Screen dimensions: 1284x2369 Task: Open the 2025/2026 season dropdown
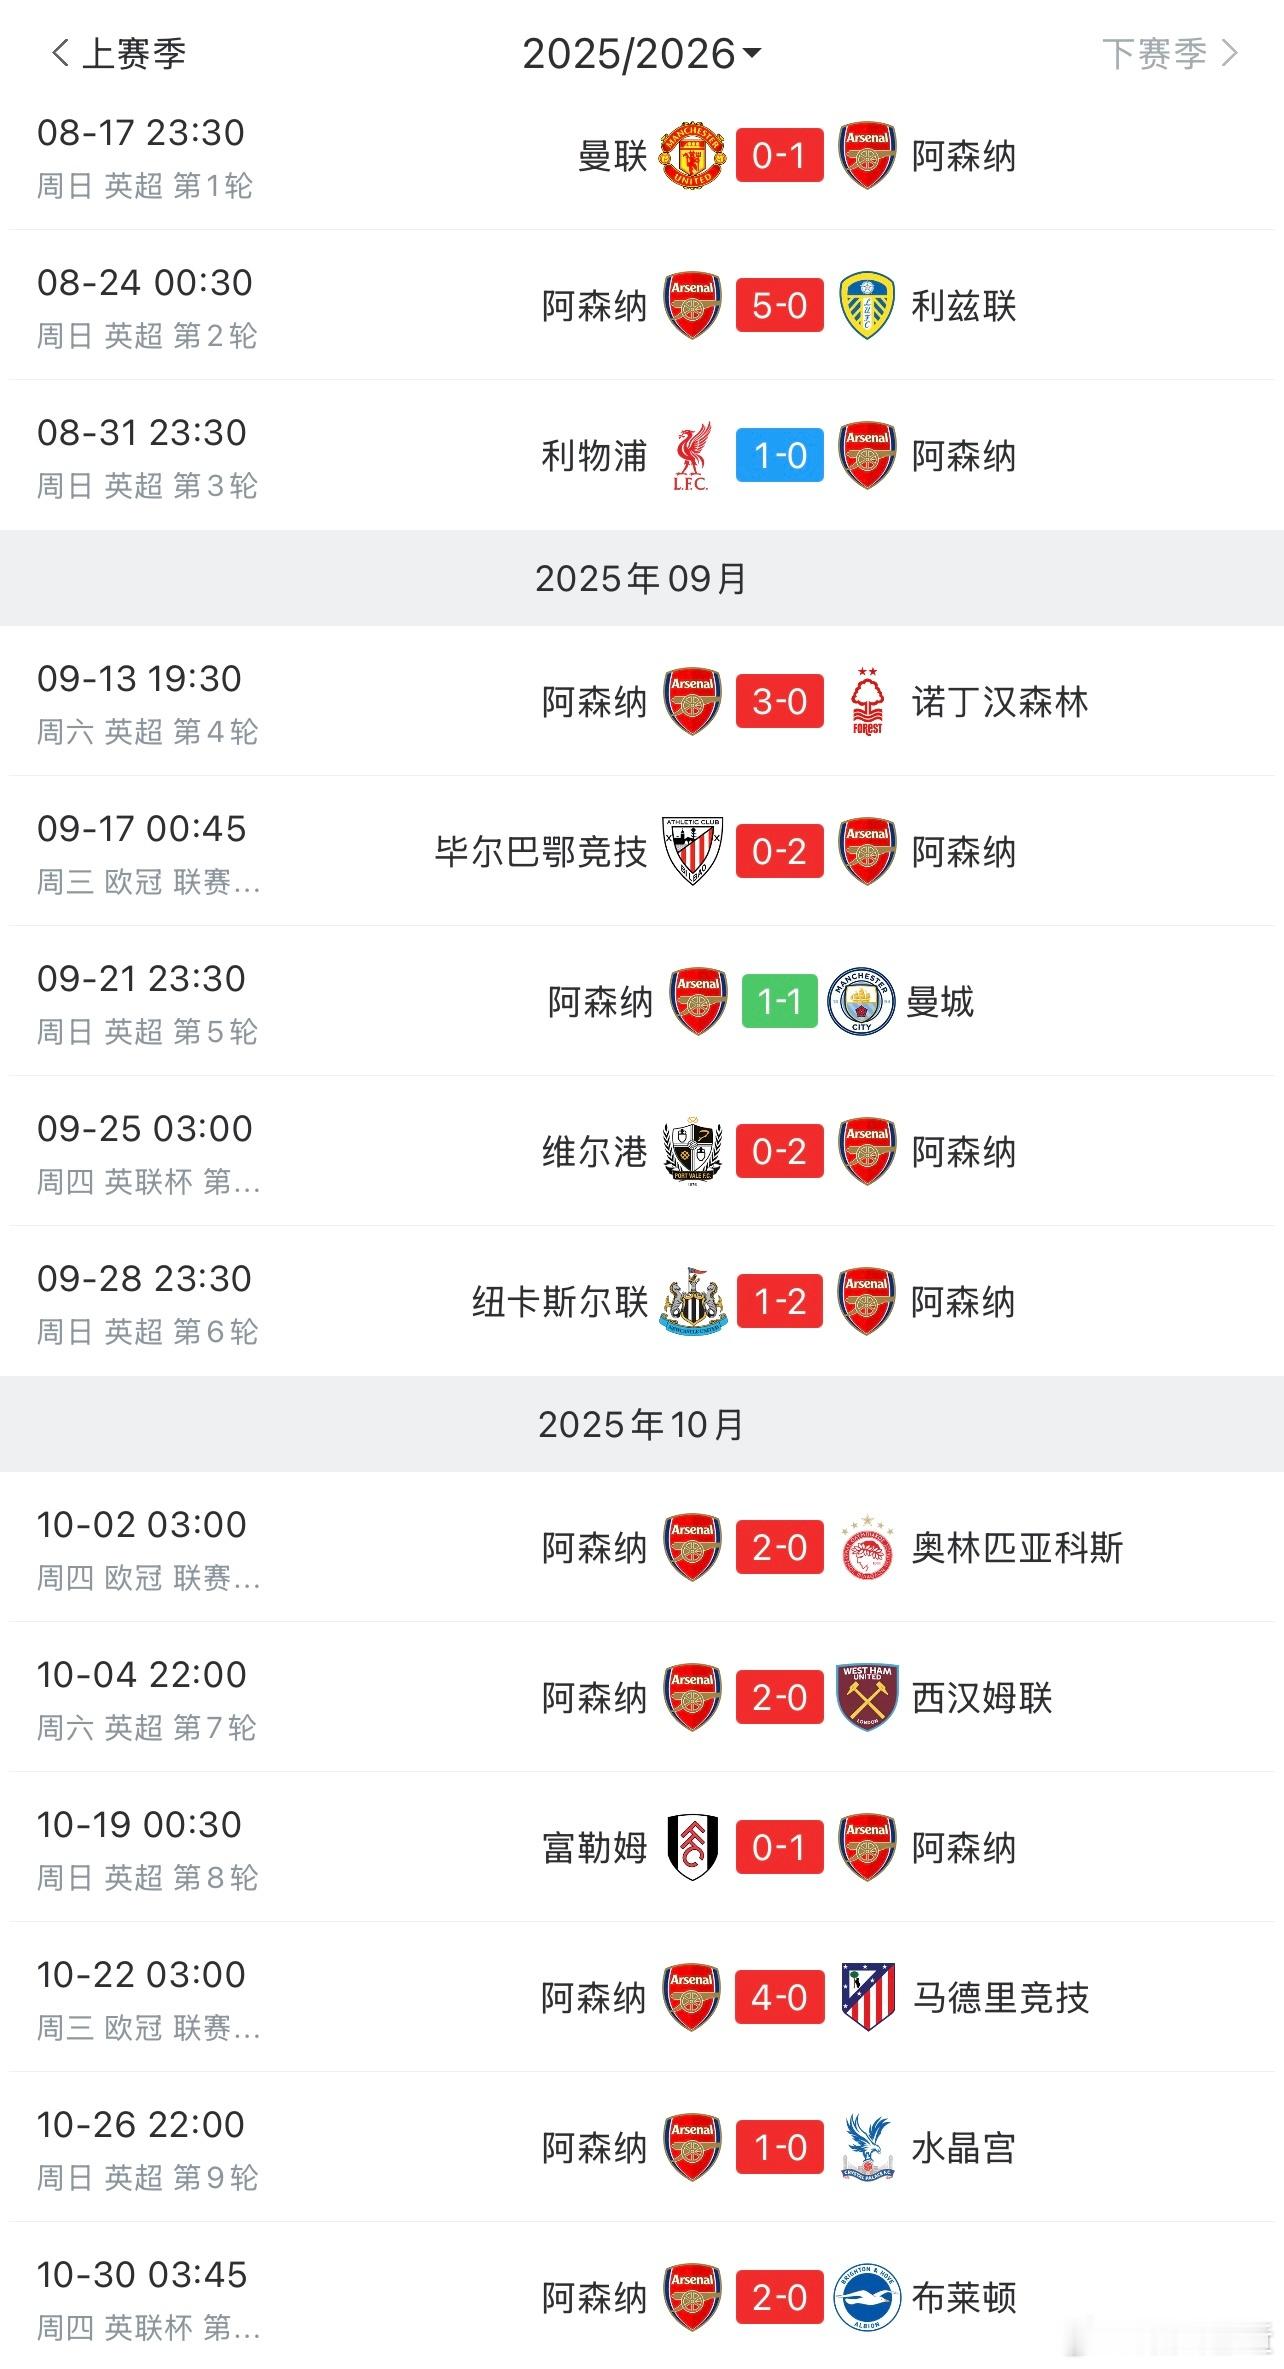coord(641,53)
